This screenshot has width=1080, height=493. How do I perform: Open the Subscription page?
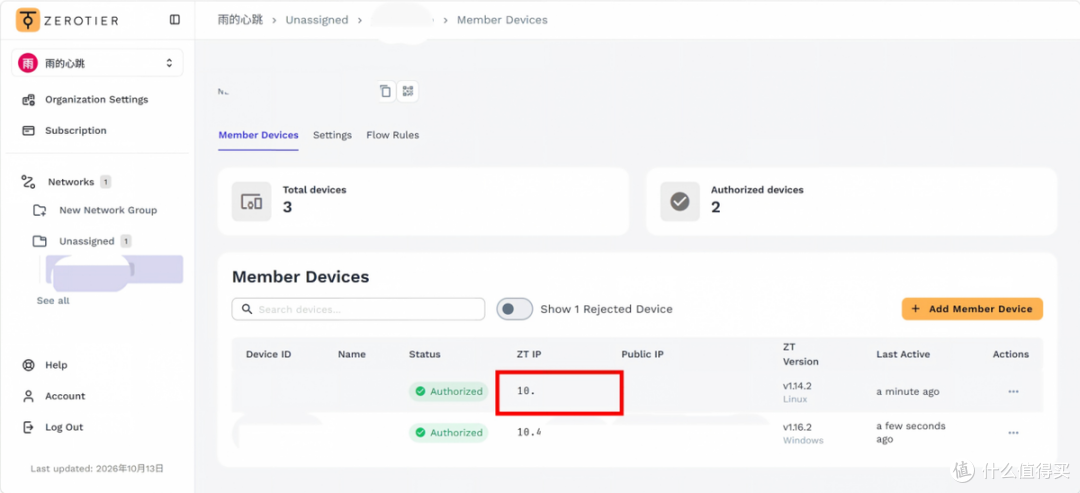pyautogui.click(x=76, y=131)
